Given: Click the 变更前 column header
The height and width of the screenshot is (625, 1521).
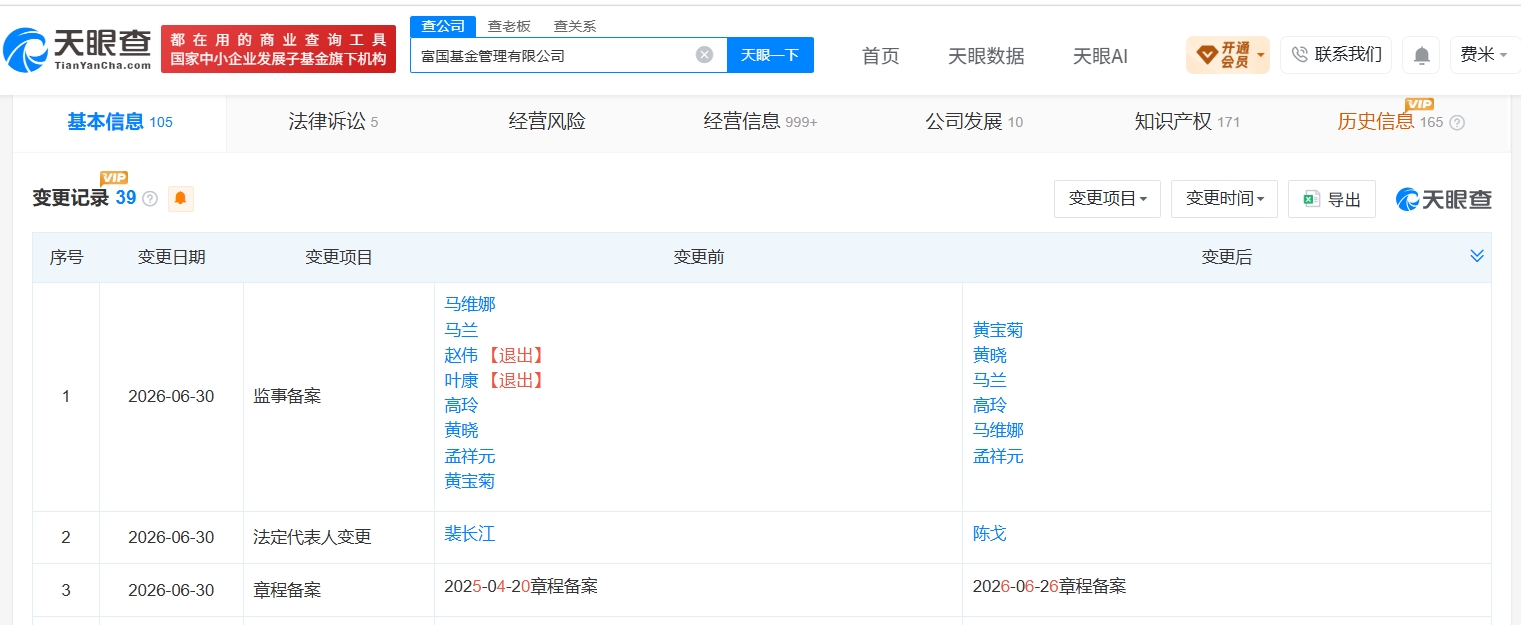Looking at the screenshot, I should [699, 257].
